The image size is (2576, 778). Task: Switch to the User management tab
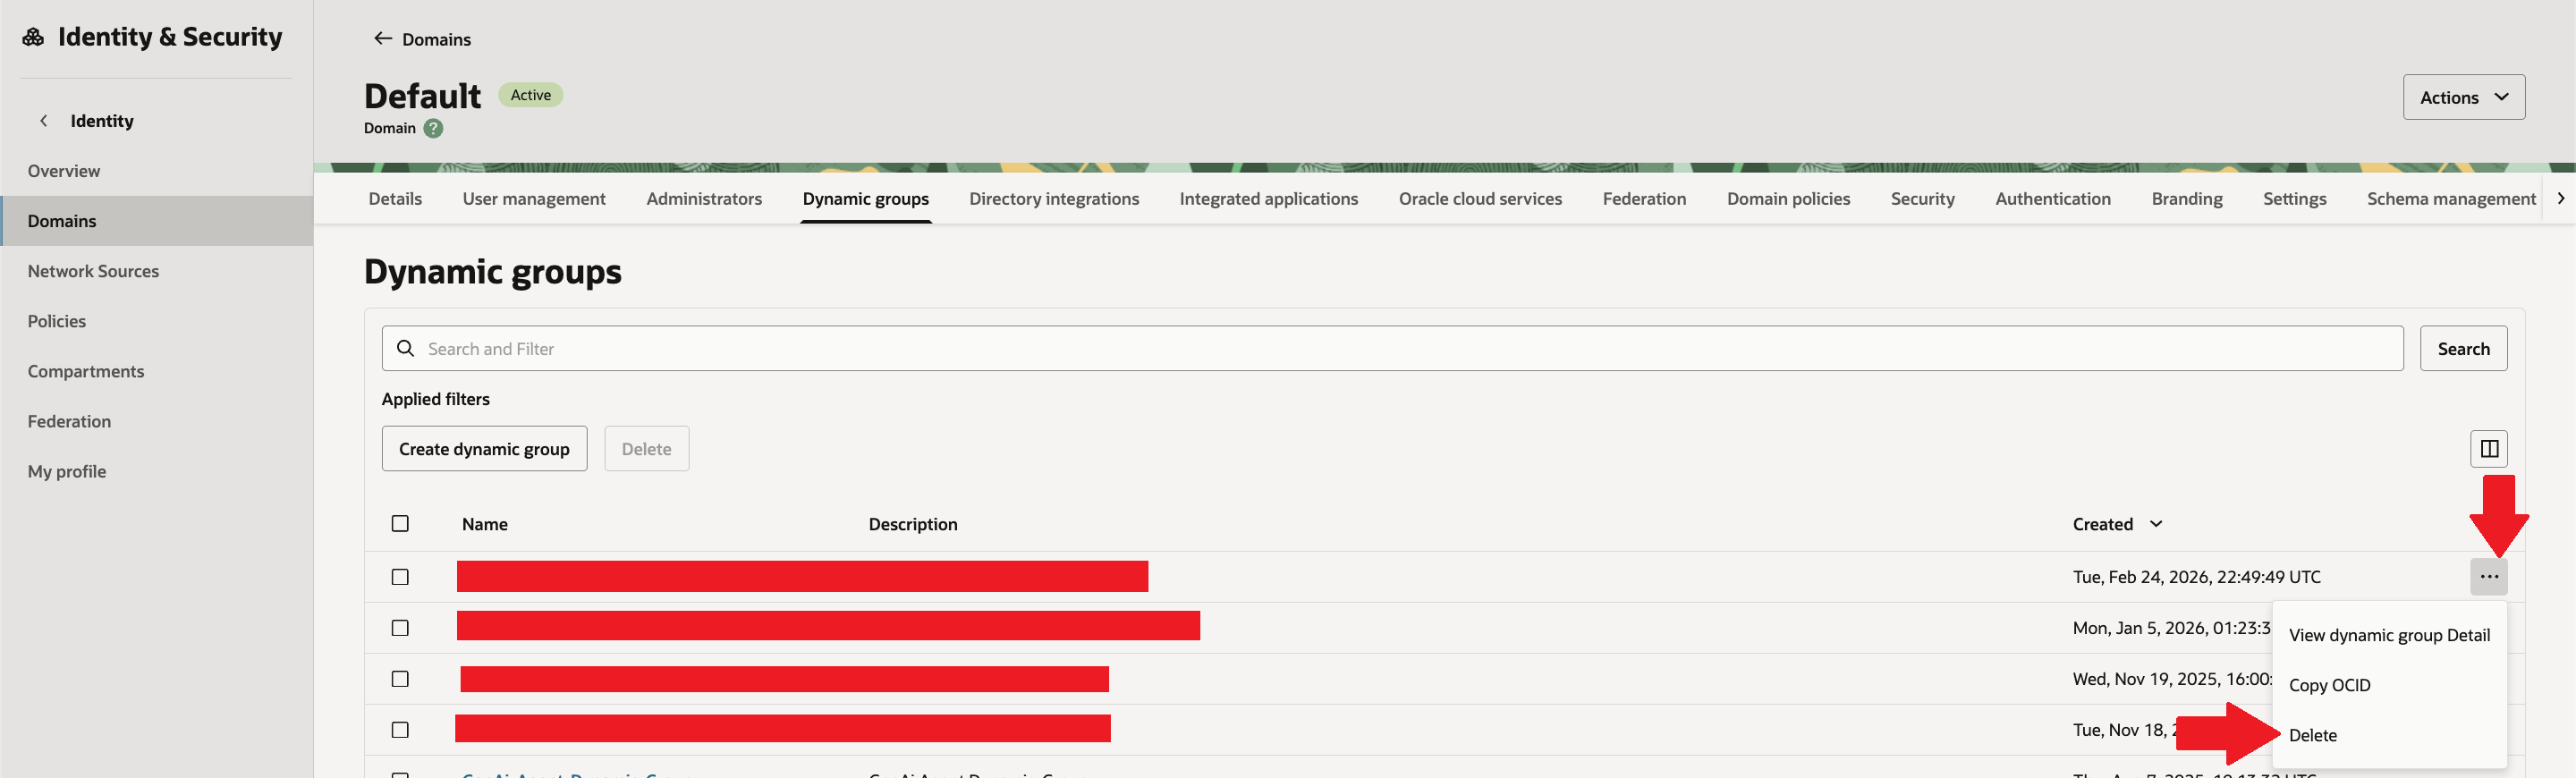coord(533,199)
